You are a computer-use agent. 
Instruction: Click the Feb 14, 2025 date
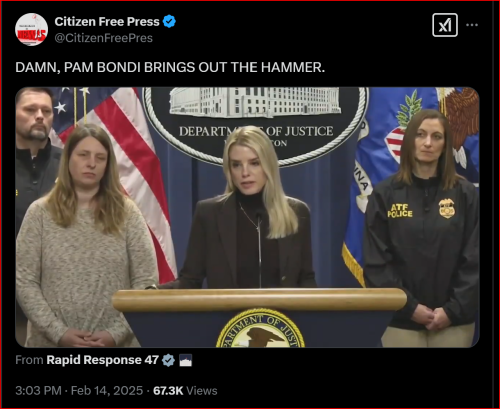107,390
